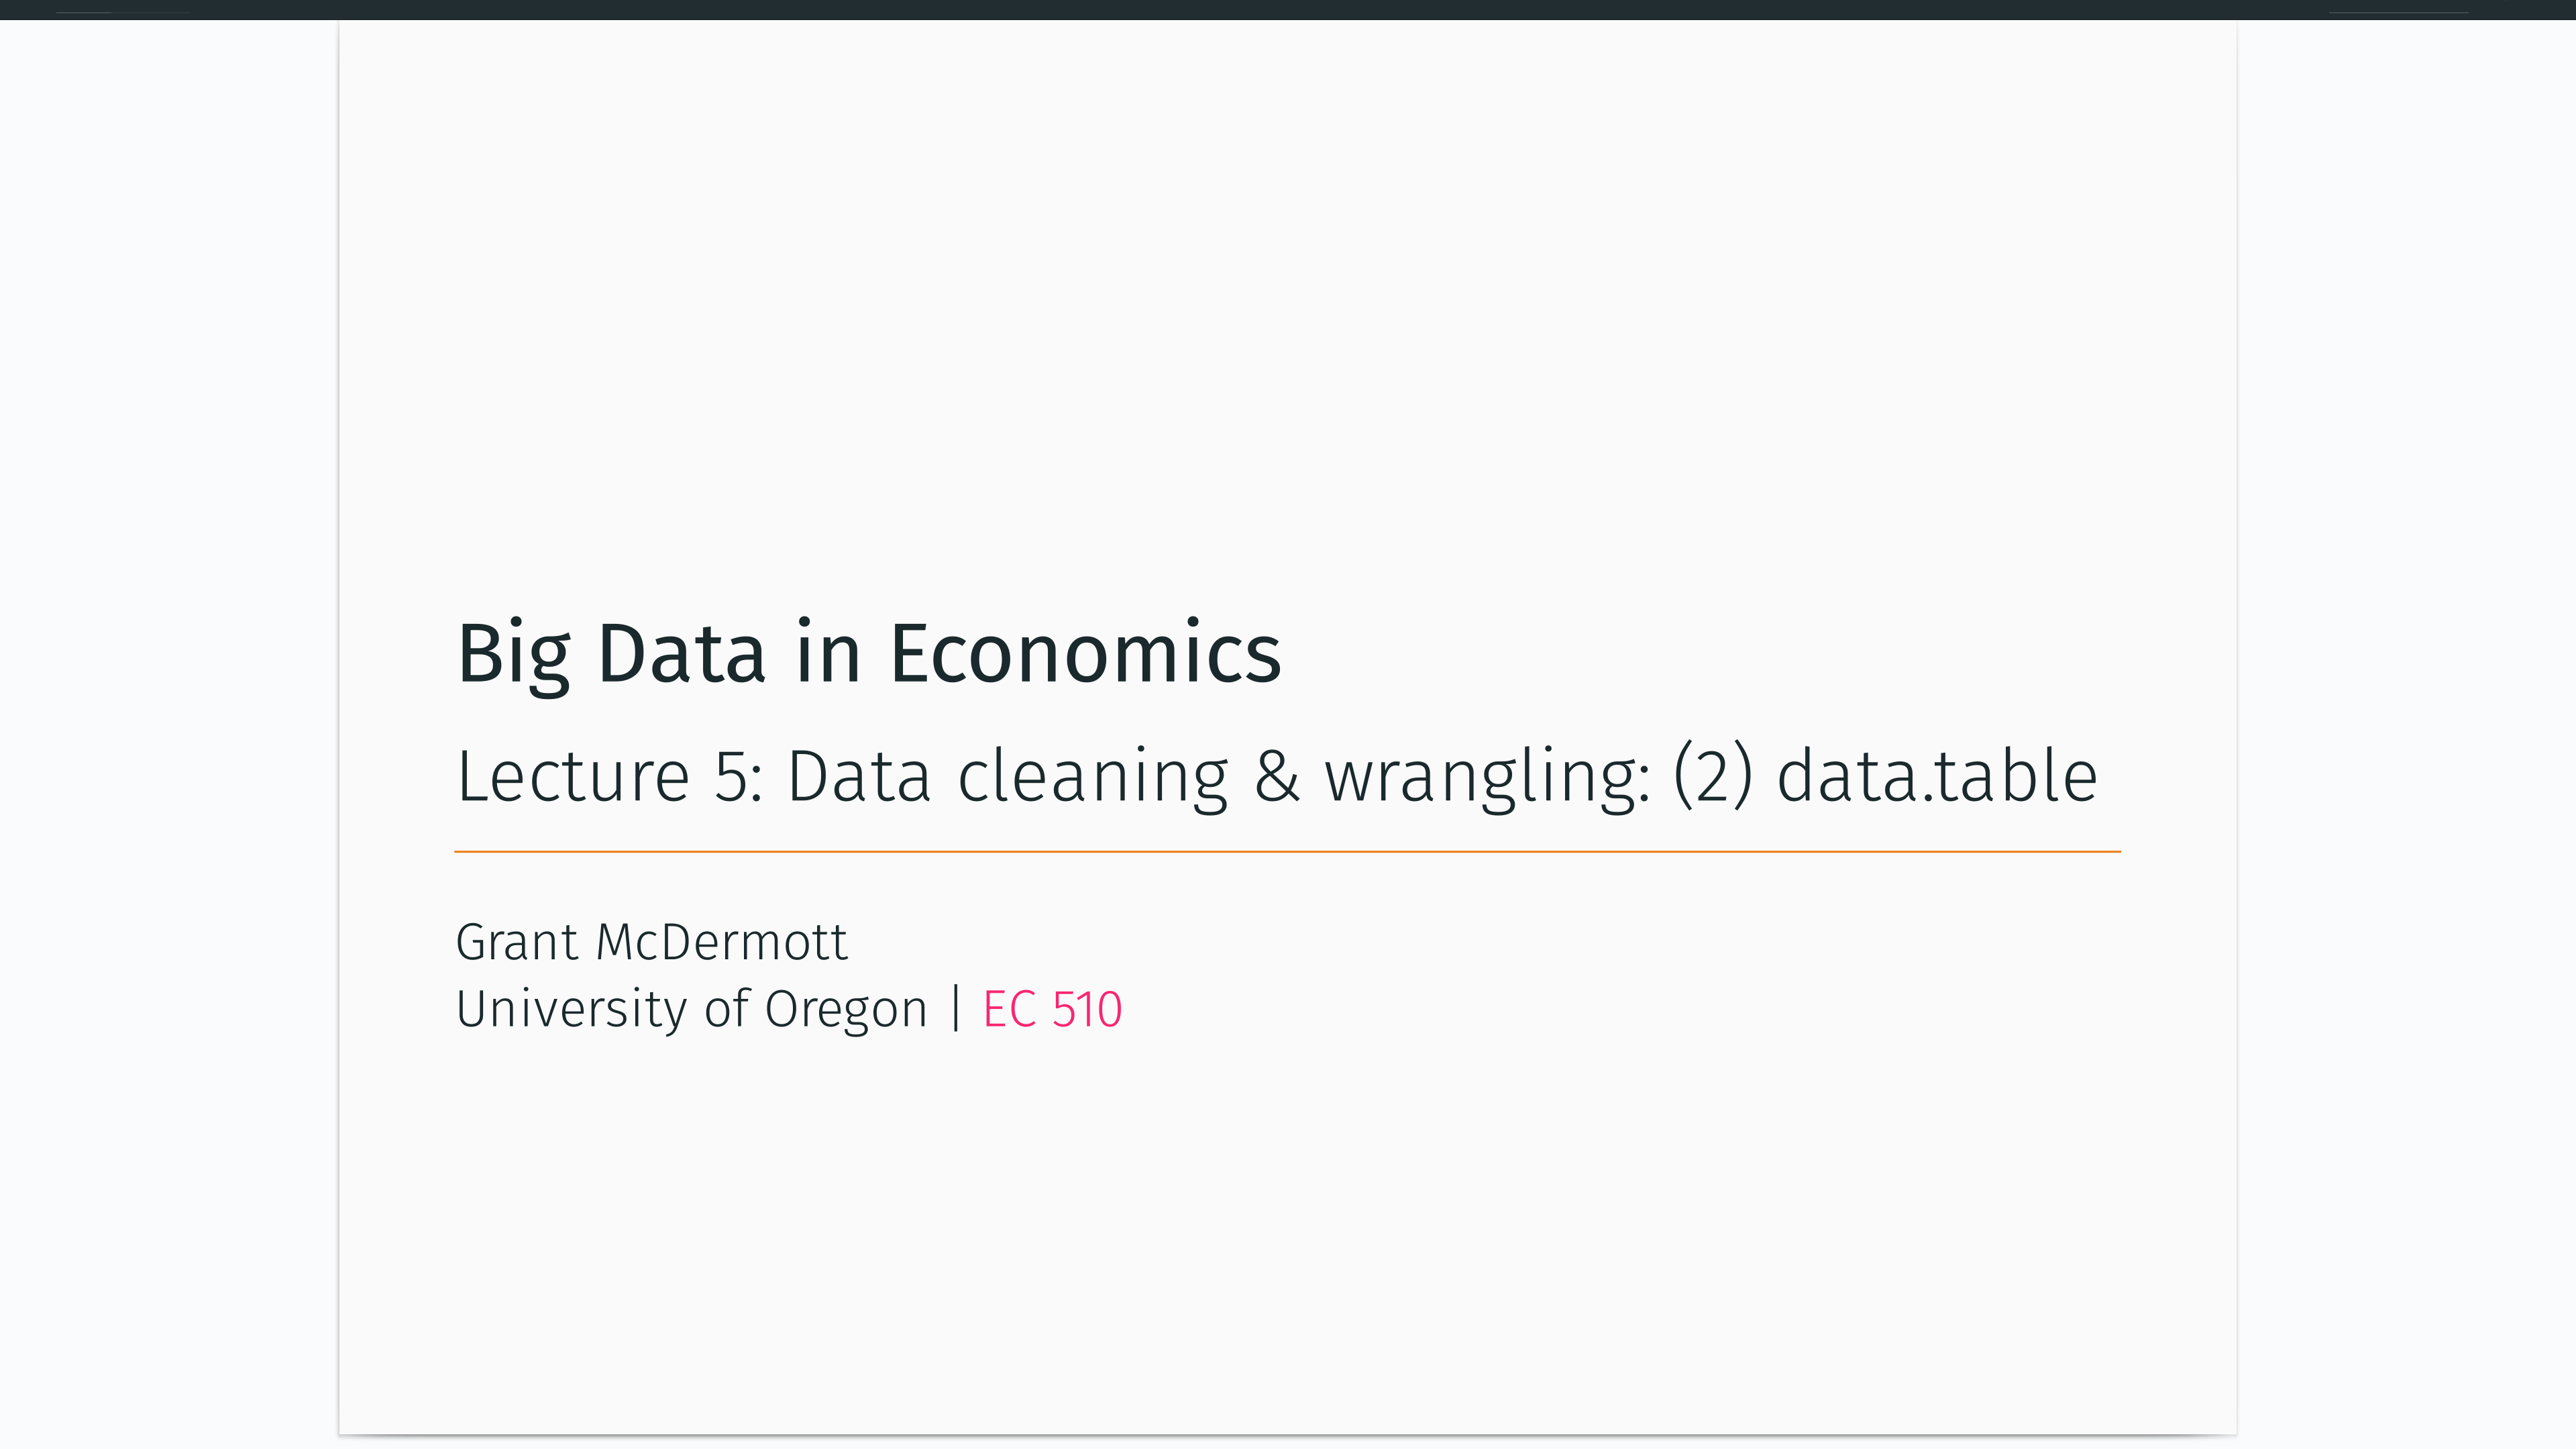This screenshot has width=2576, height=1449.
Task: Click the word Economics in the title
Action: click(x=1085, y=654)
